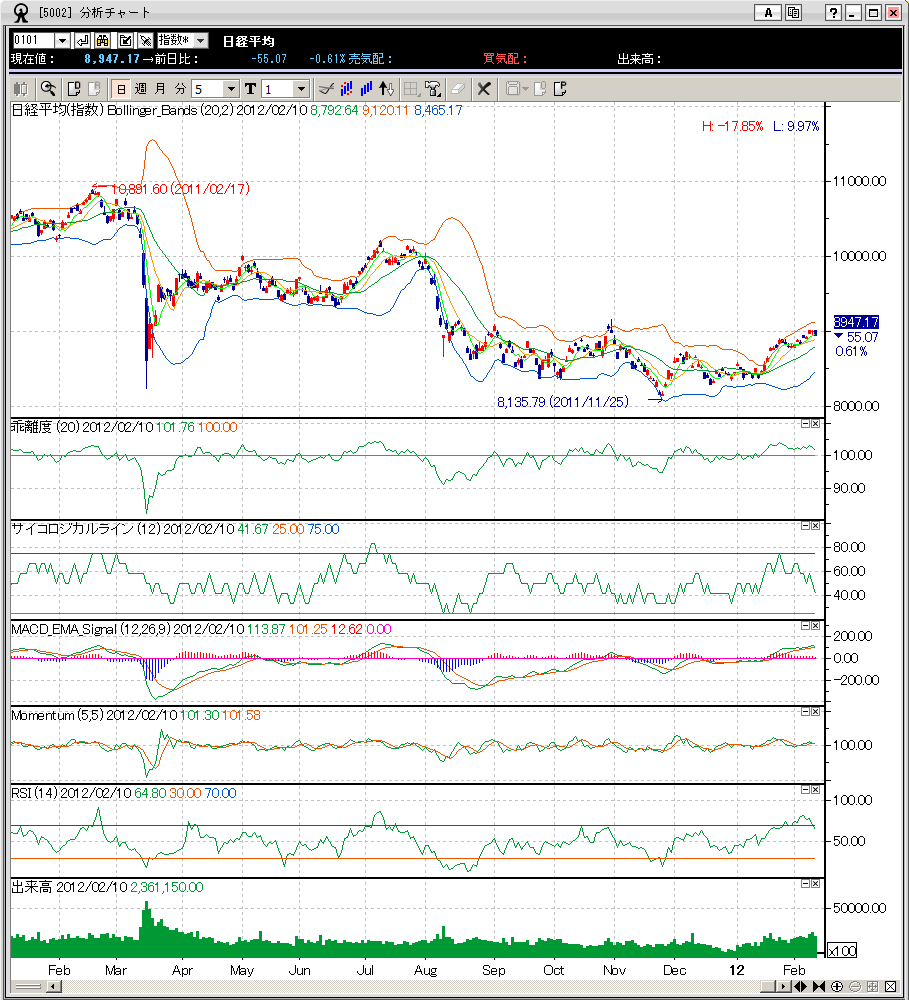The image size is (909, 1000).
Task: Click the horizontal scrollbar left arrow
Action: tap(53, 987)
